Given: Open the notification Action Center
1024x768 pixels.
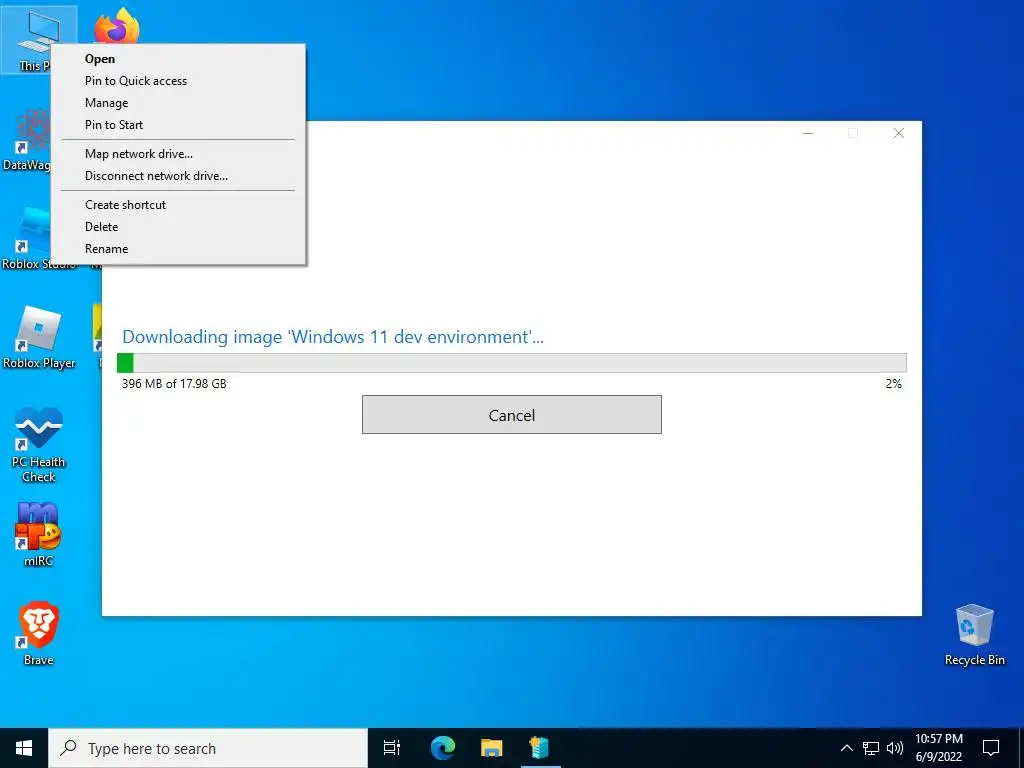Looking at the screenshot, I should (991, 748).
